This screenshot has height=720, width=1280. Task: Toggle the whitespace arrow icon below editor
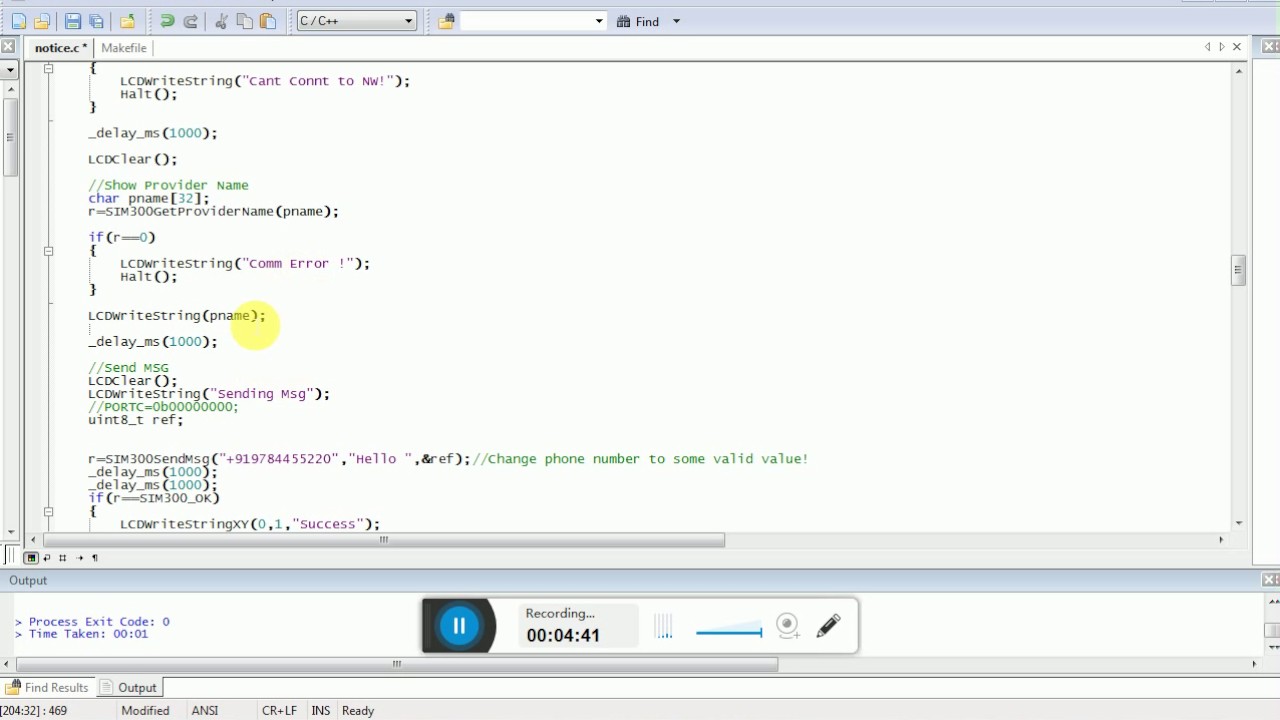tap(79, 558)
